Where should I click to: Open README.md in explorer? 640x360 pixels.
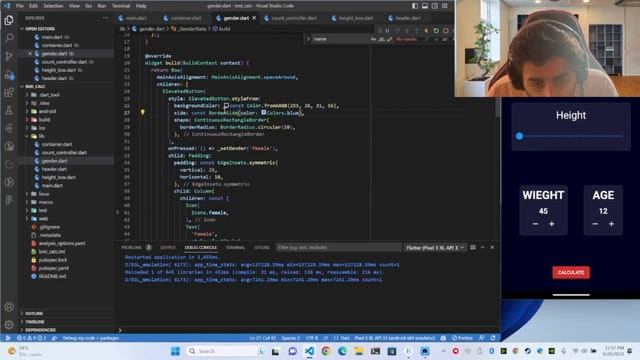[52, 276]
